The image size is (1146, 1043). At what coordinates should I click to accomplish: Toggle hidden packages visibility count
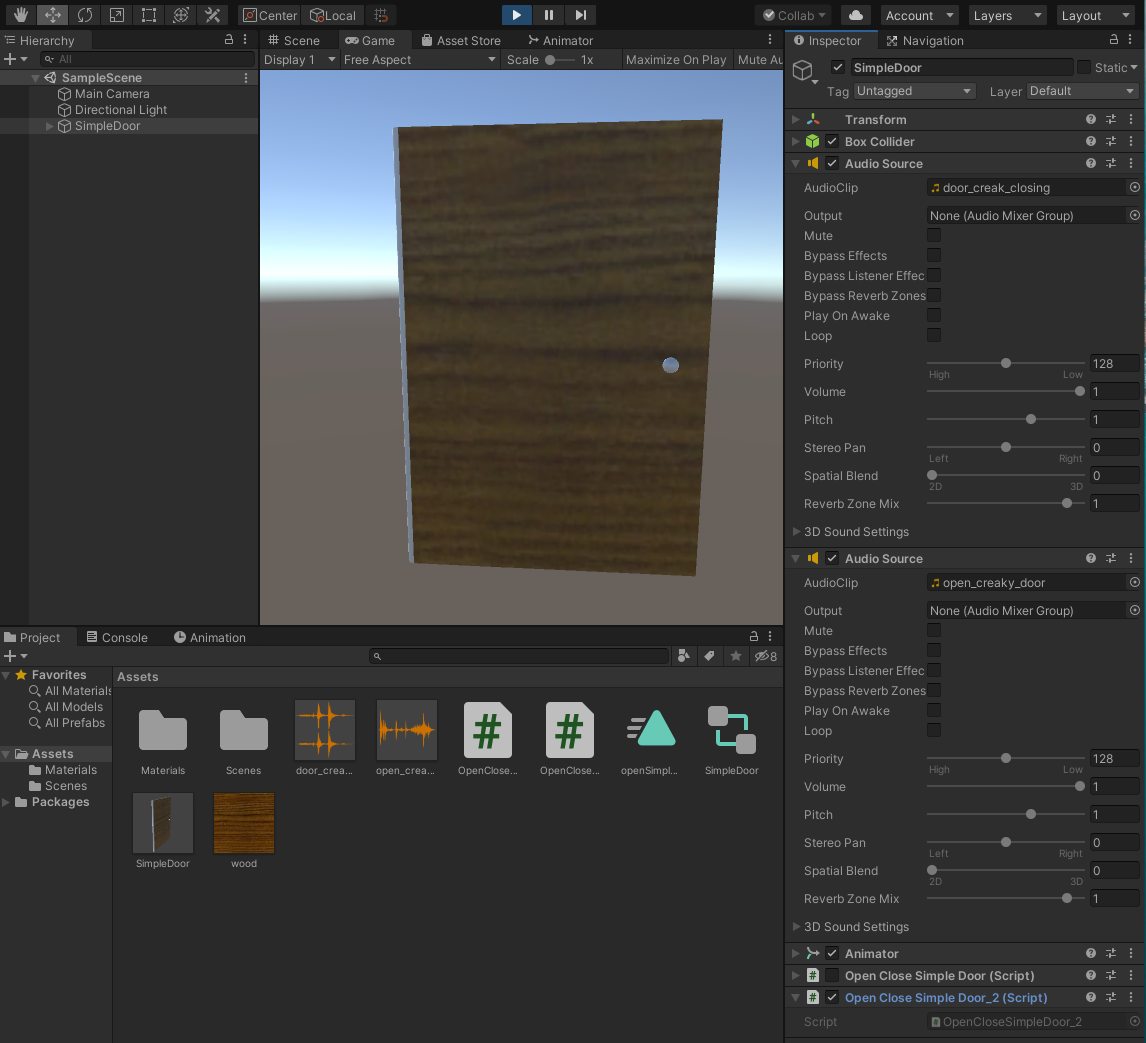[x=766, y=656]
